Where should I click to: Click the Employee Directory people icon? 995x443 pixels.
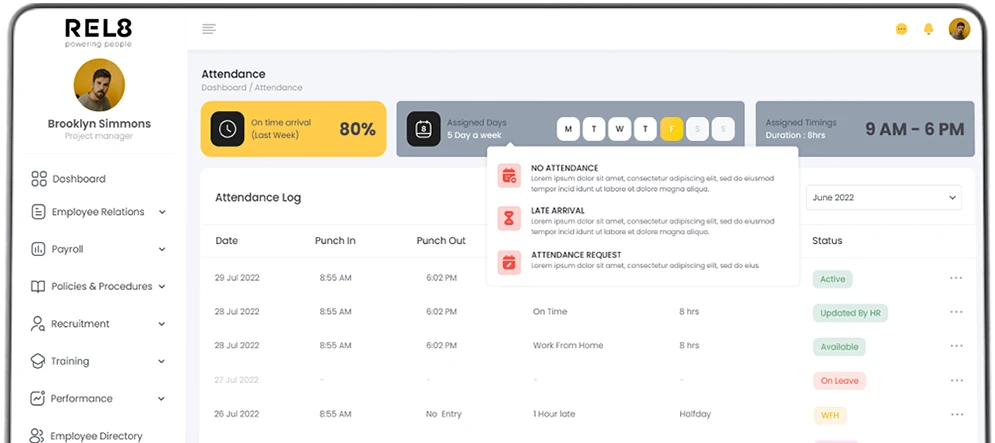[37, 436]
